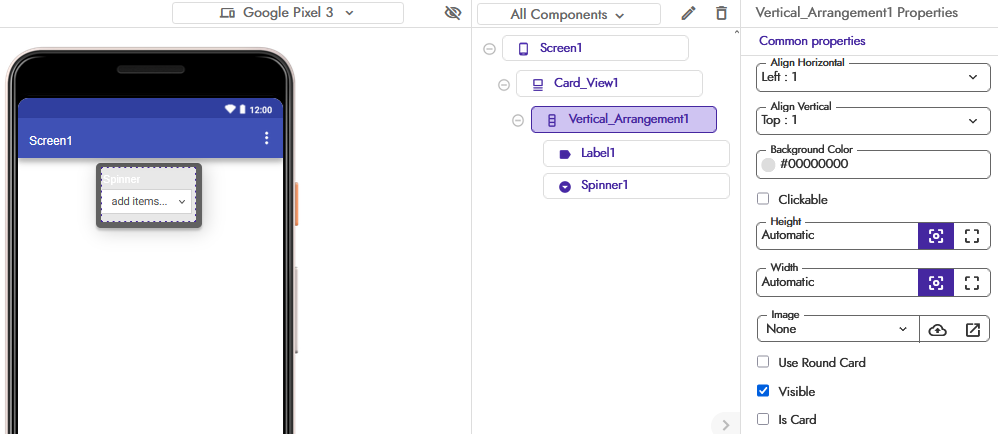Click the upload image cloud icon
The image size is (998, 434).
(x=937, y=329)
